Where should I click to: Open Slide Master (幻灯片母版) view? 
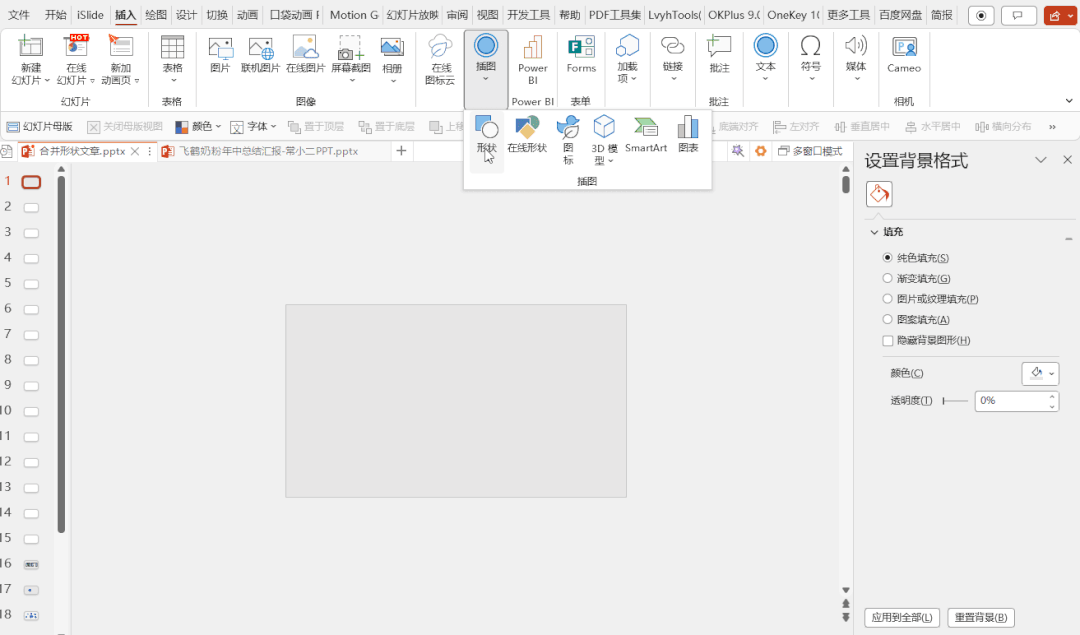(x=39, y=127)
